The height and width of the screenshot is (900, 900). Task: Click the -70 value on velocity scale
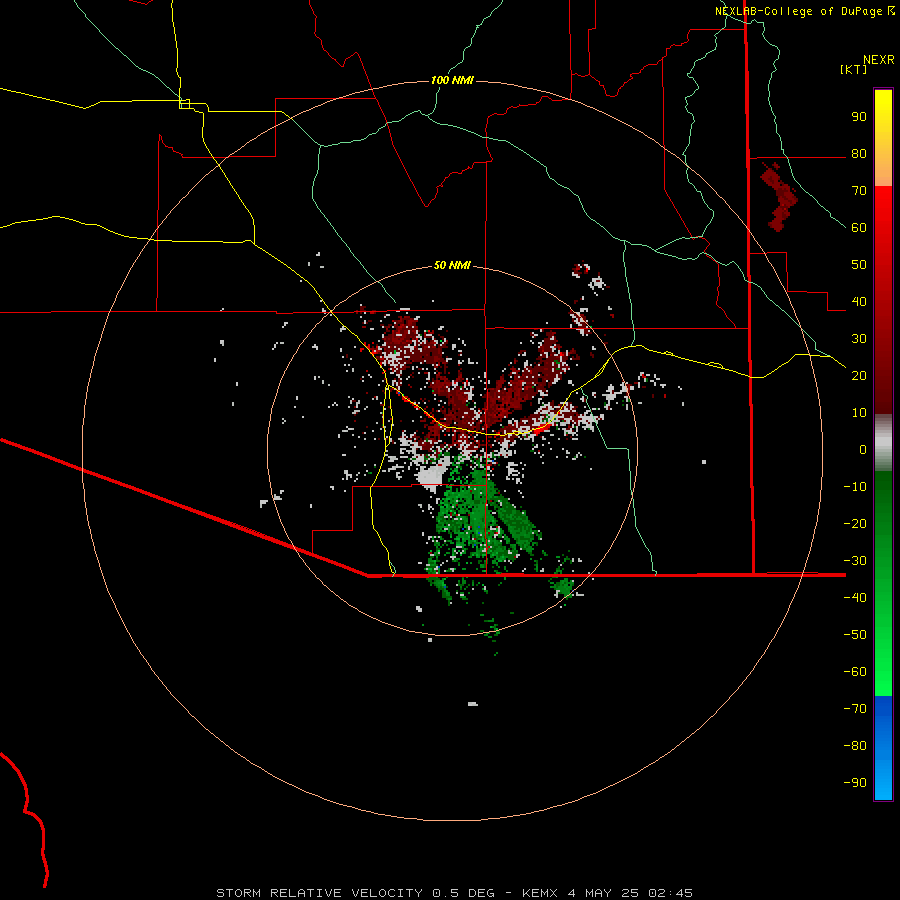point(855,708)
